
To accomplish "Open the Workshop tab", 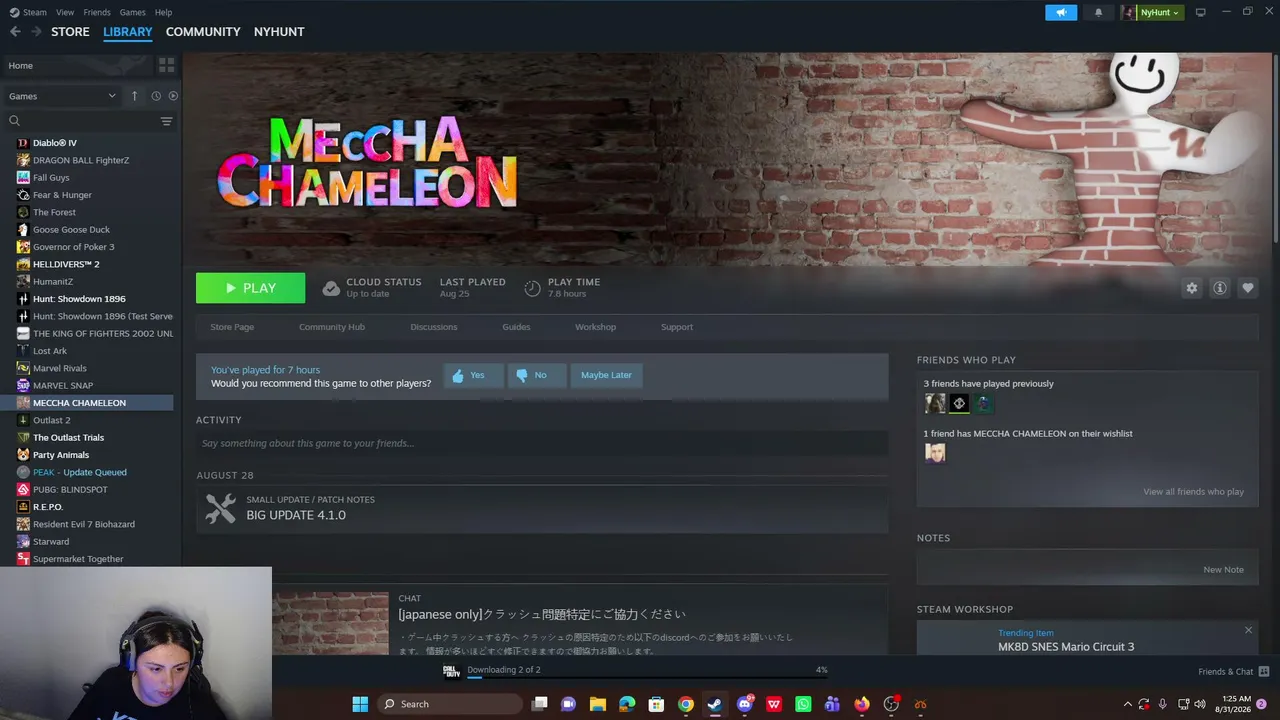I will point(595,327).
